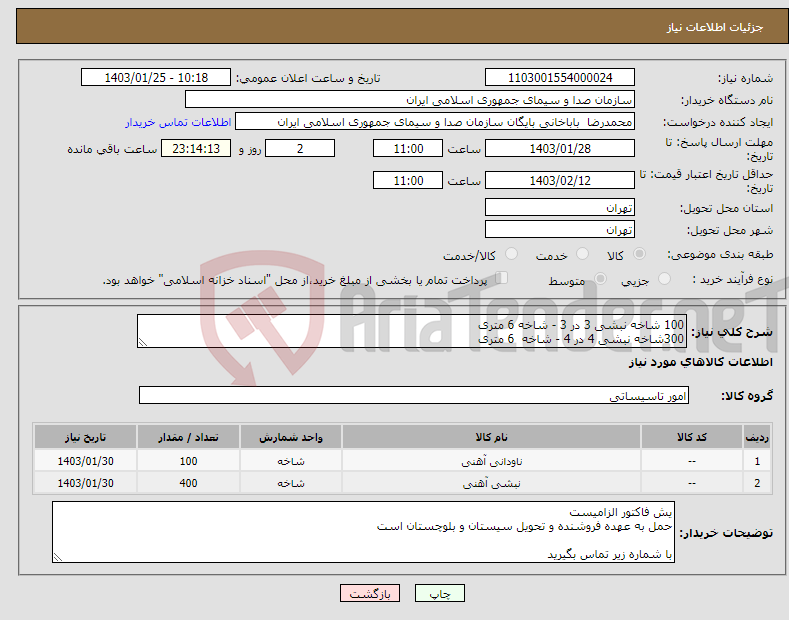Viewport: 789px width, 620px height.
Task: Click the quantity cell showing 100
Action: point(188,461)
